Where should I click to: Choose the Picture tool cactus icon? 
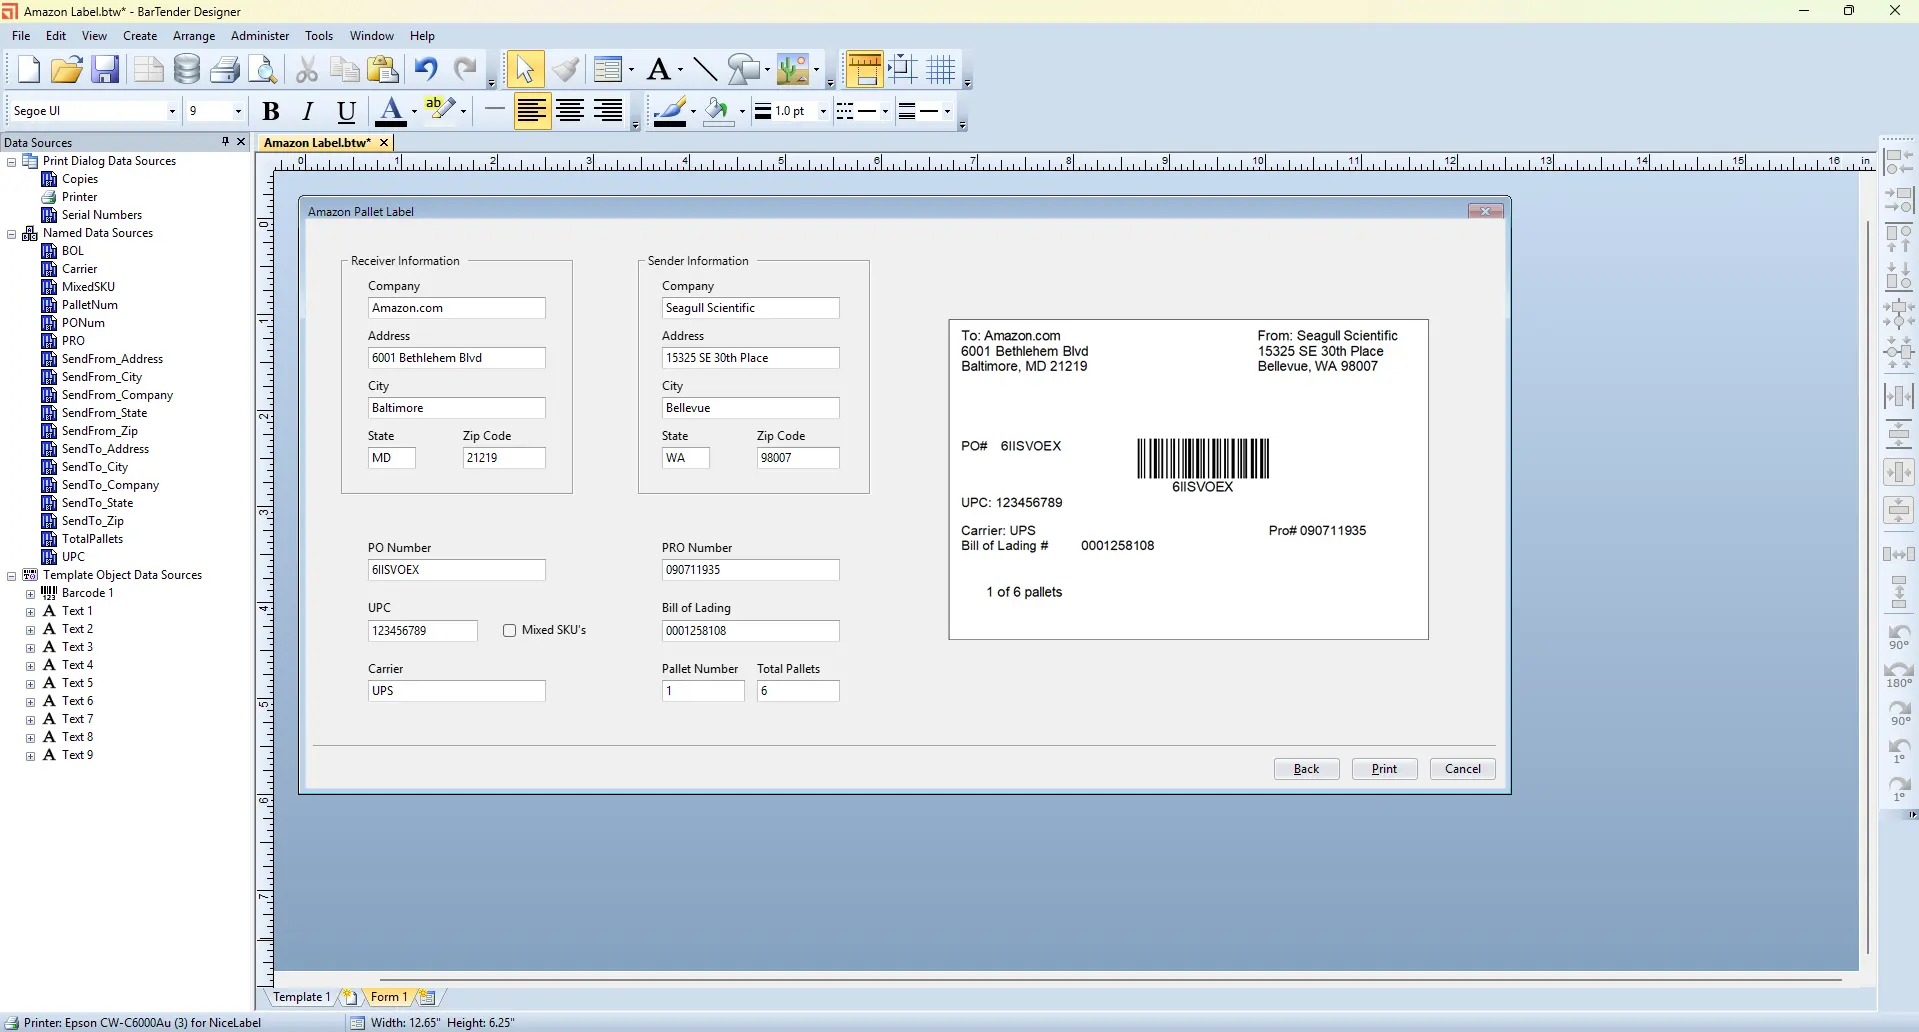[792, 69]
